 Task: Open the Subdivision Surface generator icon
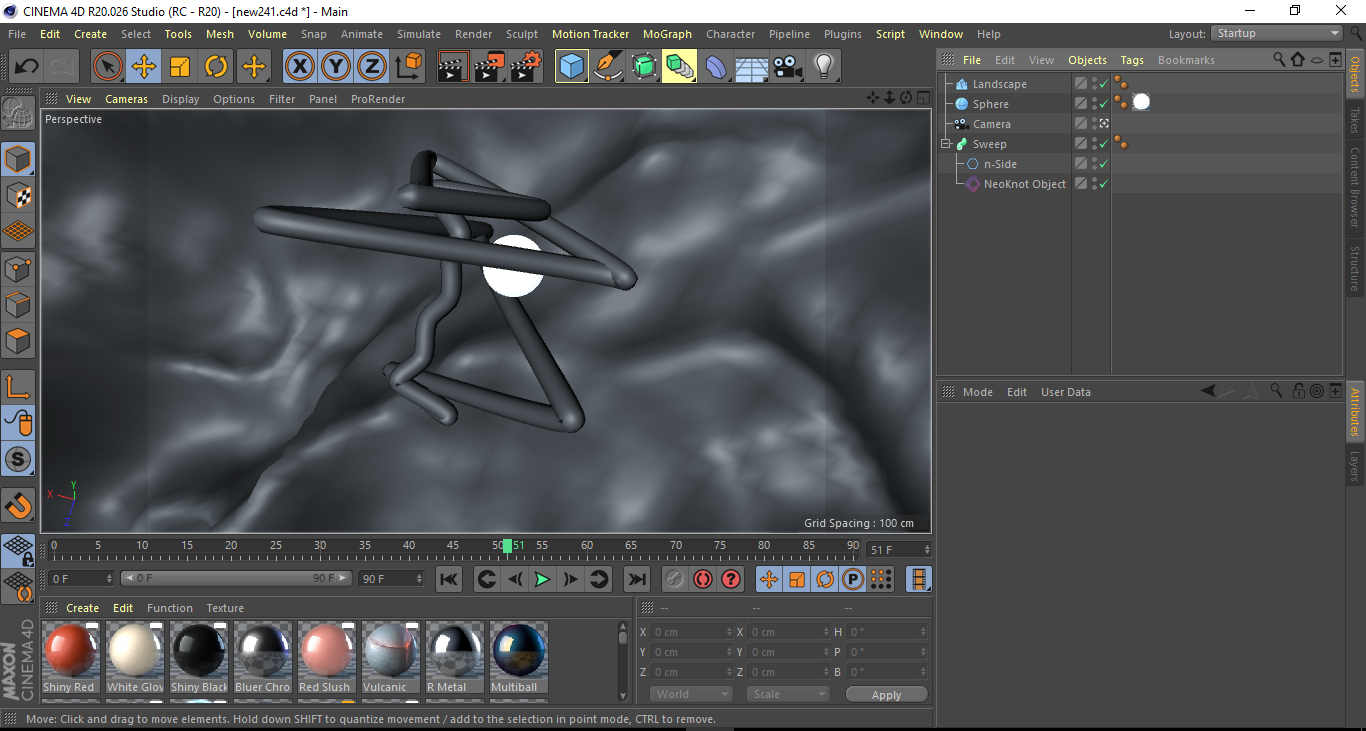point(644,67)
